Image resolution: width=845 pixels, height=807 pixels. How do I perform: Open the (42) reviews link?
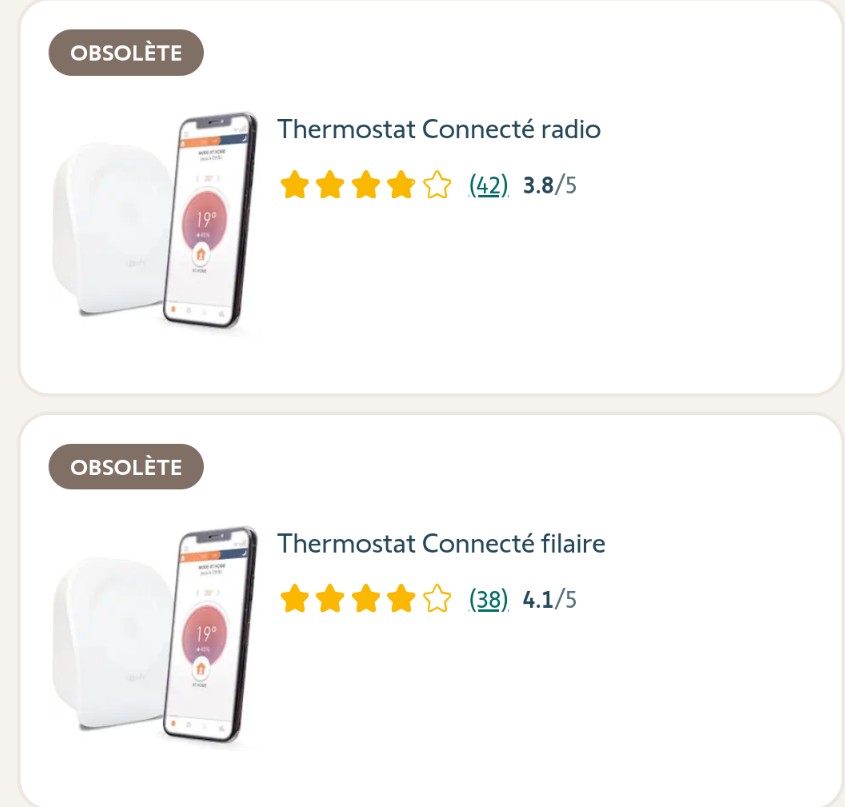[489, 185]
